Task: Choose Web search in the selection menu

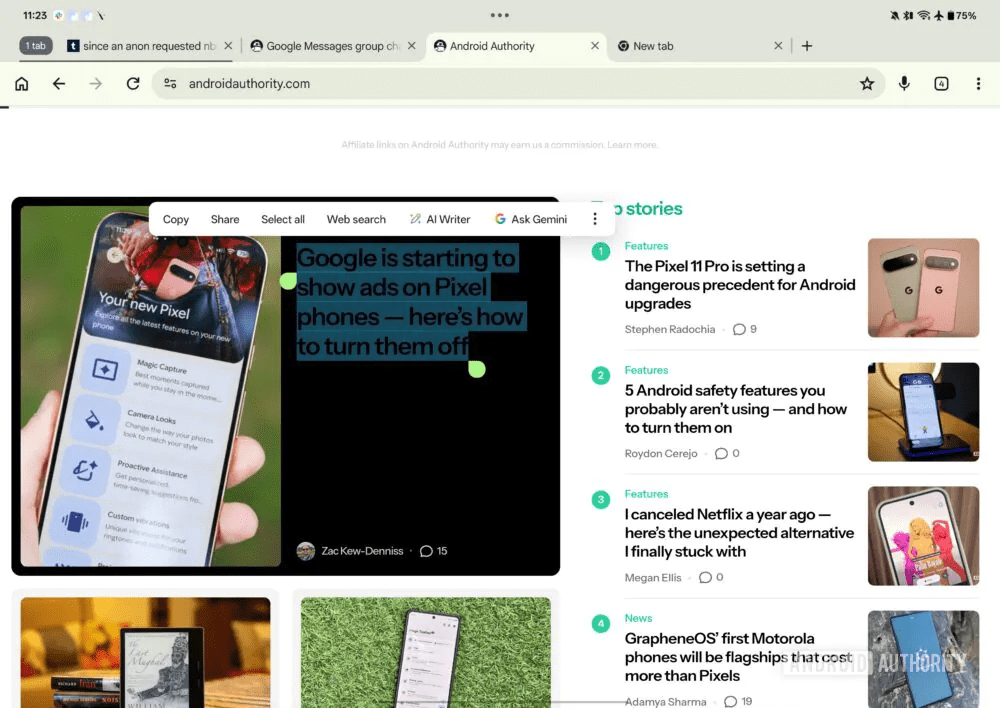Action: [x=356, y=219]
